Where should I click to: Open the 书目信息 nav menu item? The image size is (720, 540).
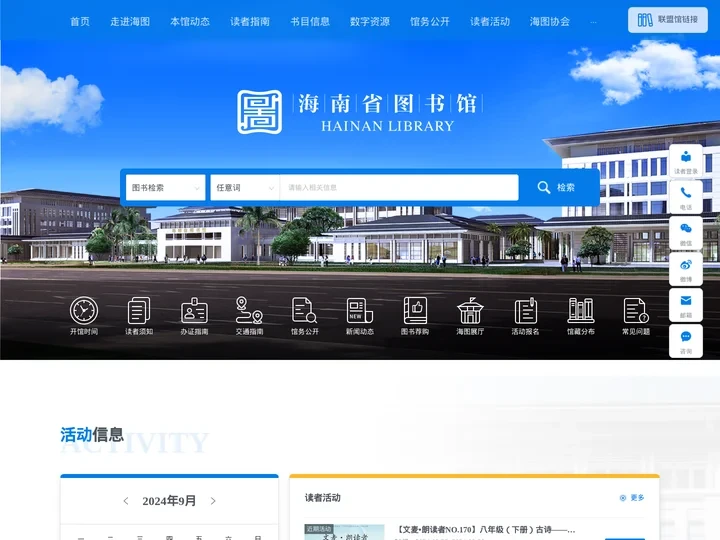[x=310, y=22]
